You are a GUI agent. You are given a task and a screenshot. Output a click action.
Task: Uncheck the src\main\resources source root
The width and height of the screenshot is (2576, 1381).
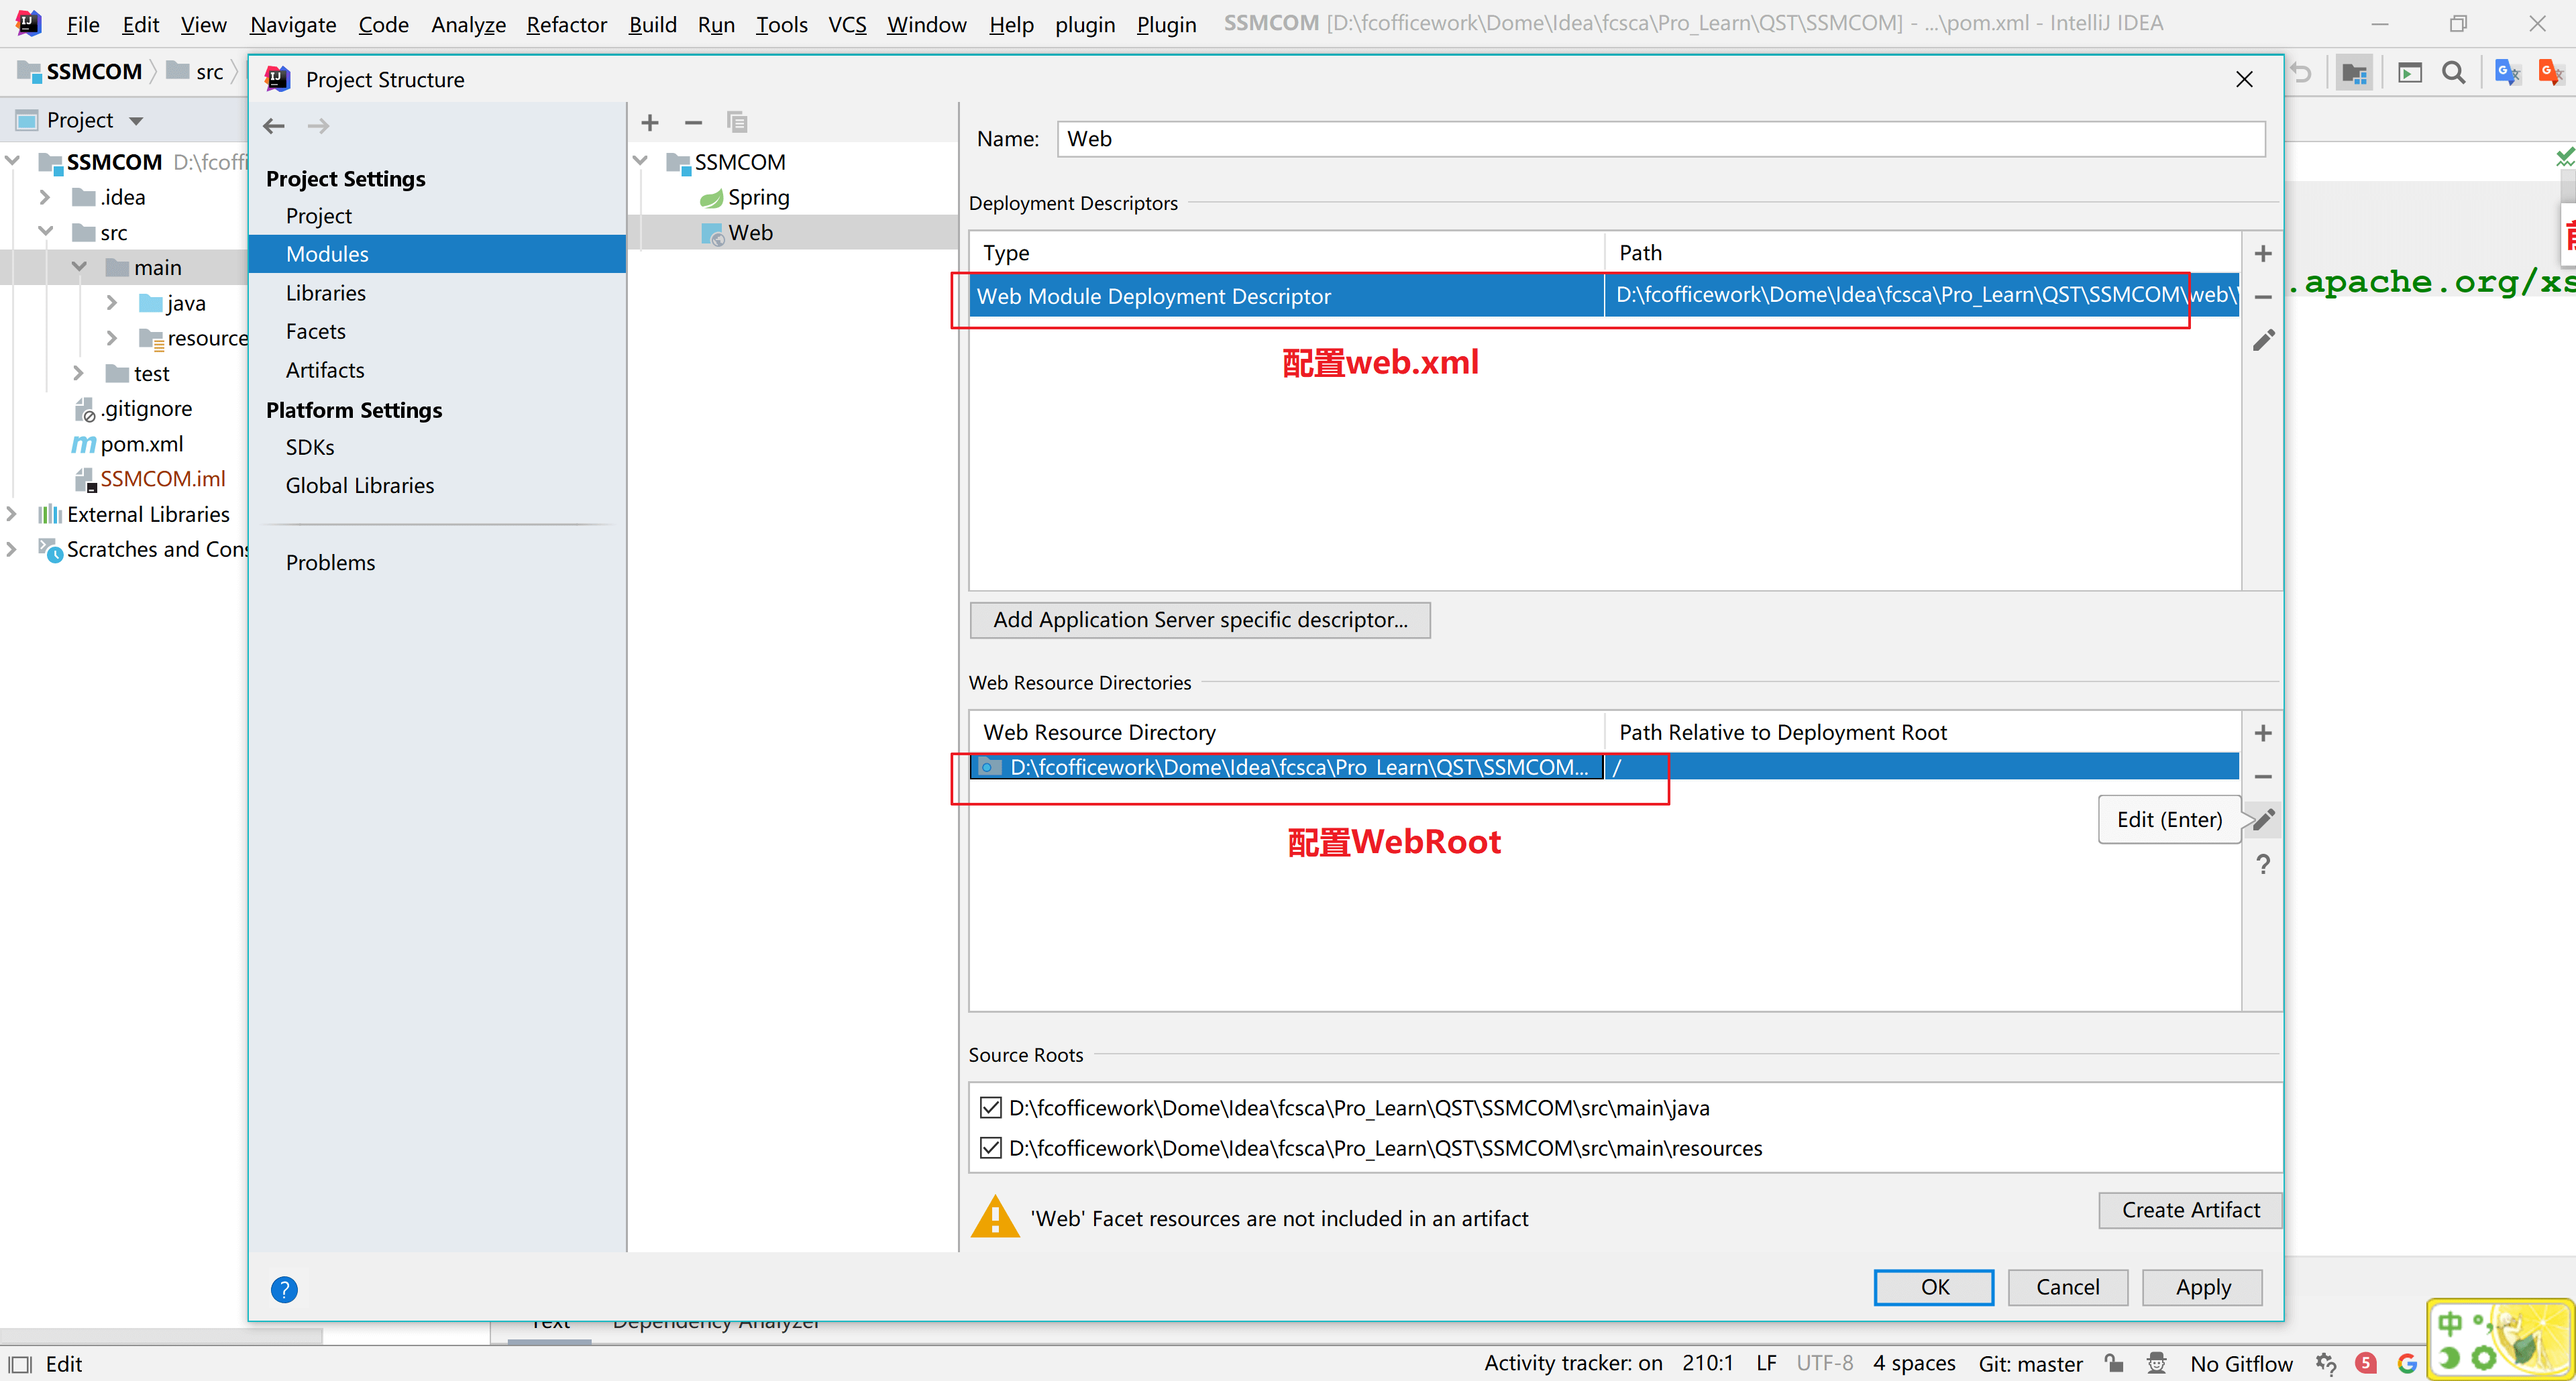point(990,1148)
